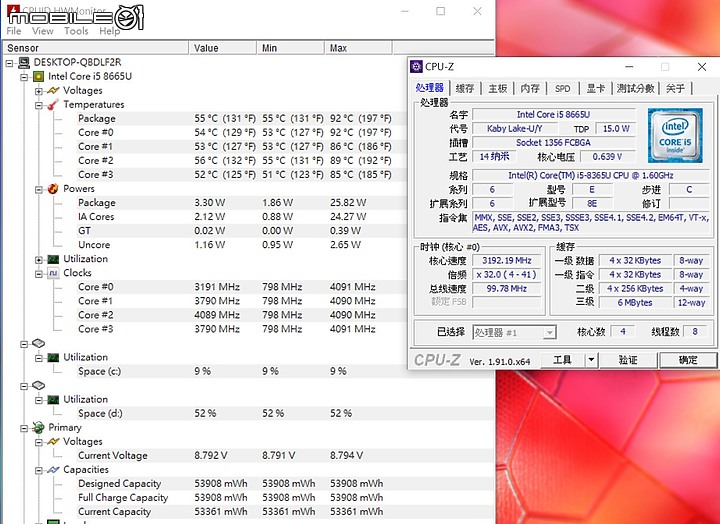
Task: Click the 确定 button in CPU-Z
Action: click(688, 360)
